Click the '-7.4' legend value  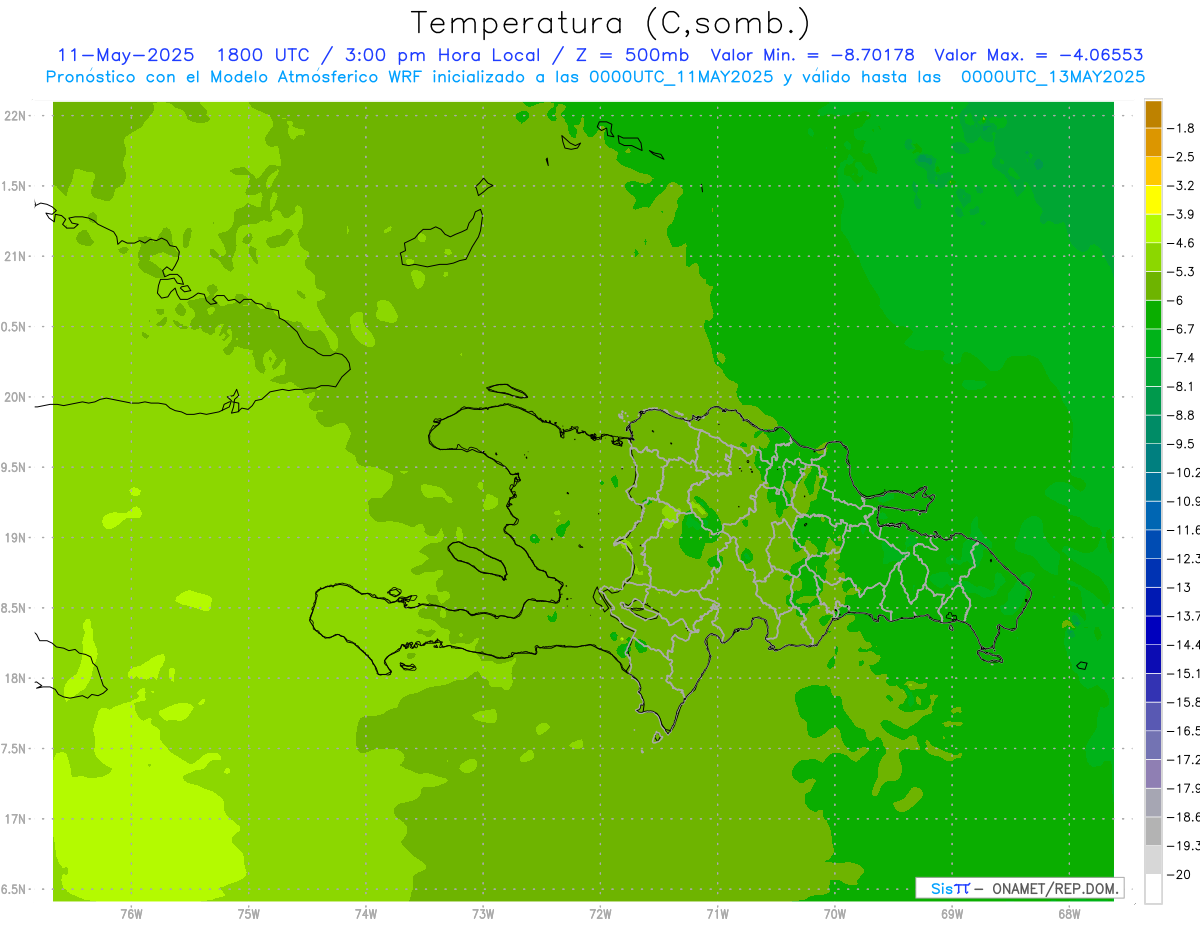1182,358
